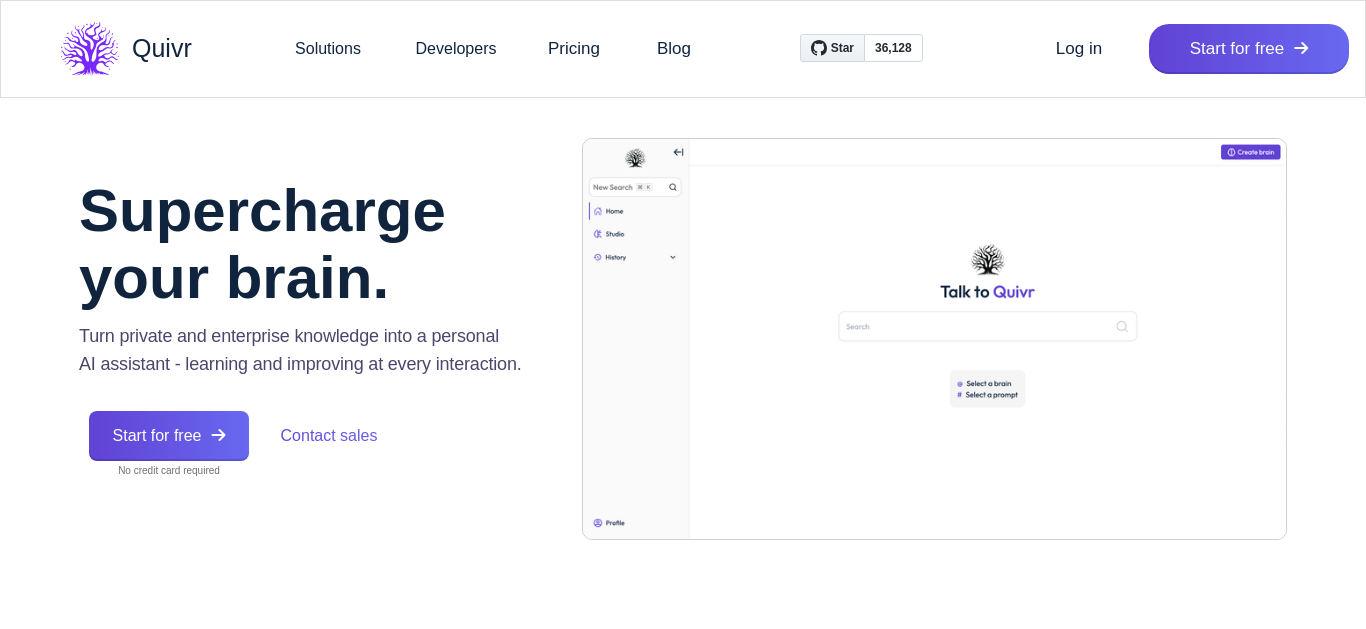Click the Profile item in preview sidebar
This screenshot has height=629, width=1366.
(x=609, y=523)
